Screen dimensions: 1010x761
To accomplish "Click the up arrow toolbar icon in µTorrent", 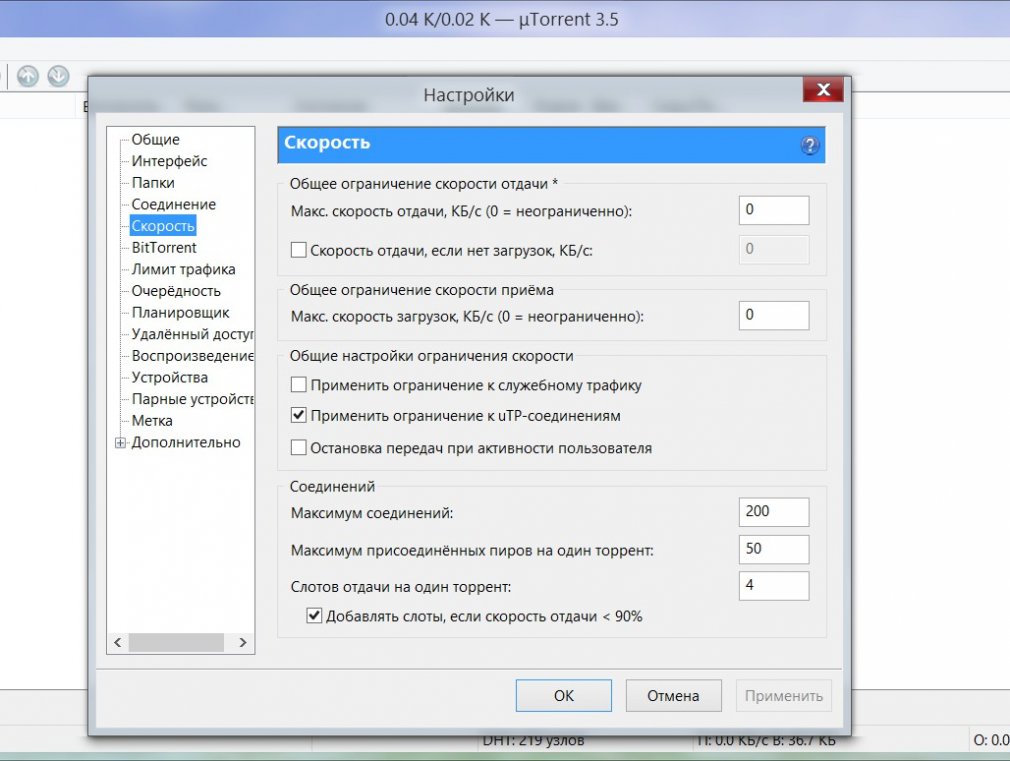I will coord(28,76).
